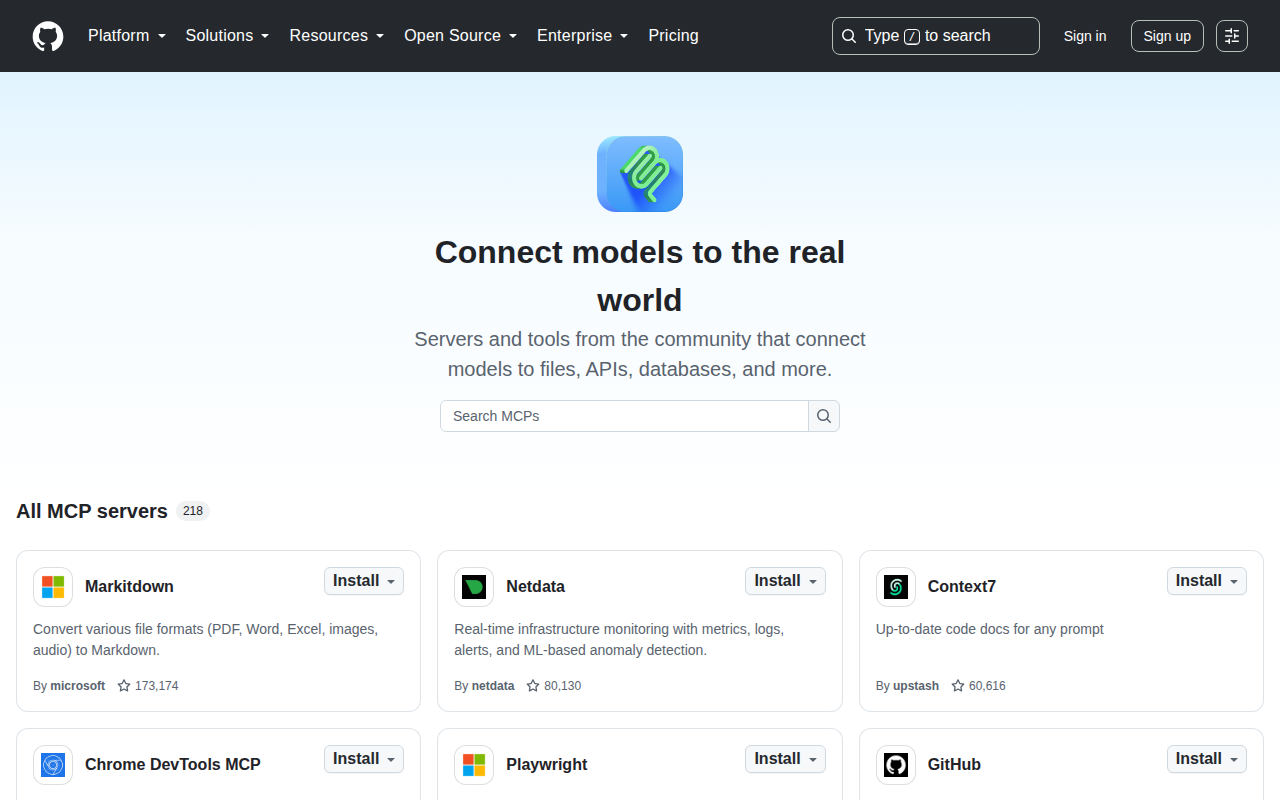
Task: Click the Markitdown Microsoft logo icon
Action: click(x=53, y=587)
